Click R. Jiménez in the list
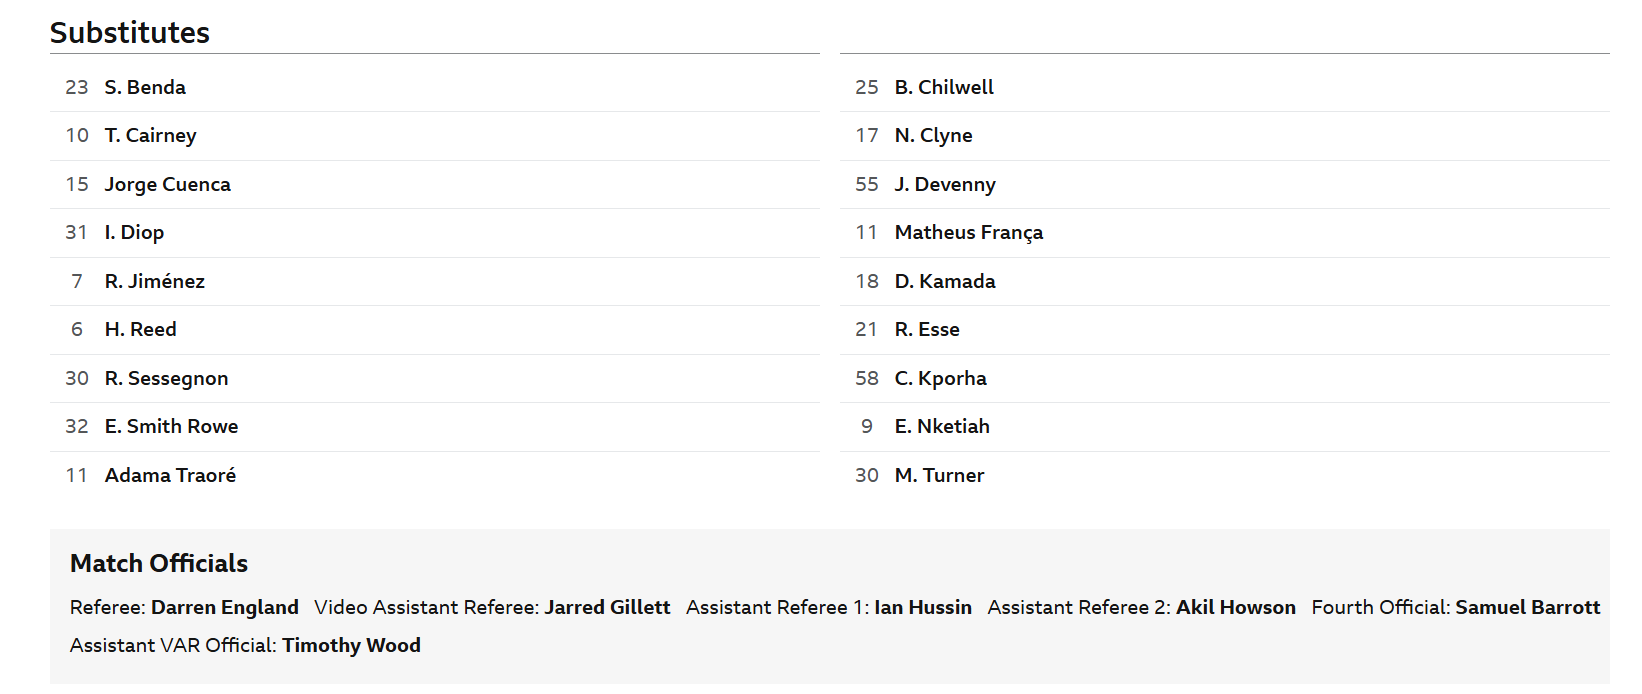The height and width of the screenshot is (694, 1642). point(154,281)
